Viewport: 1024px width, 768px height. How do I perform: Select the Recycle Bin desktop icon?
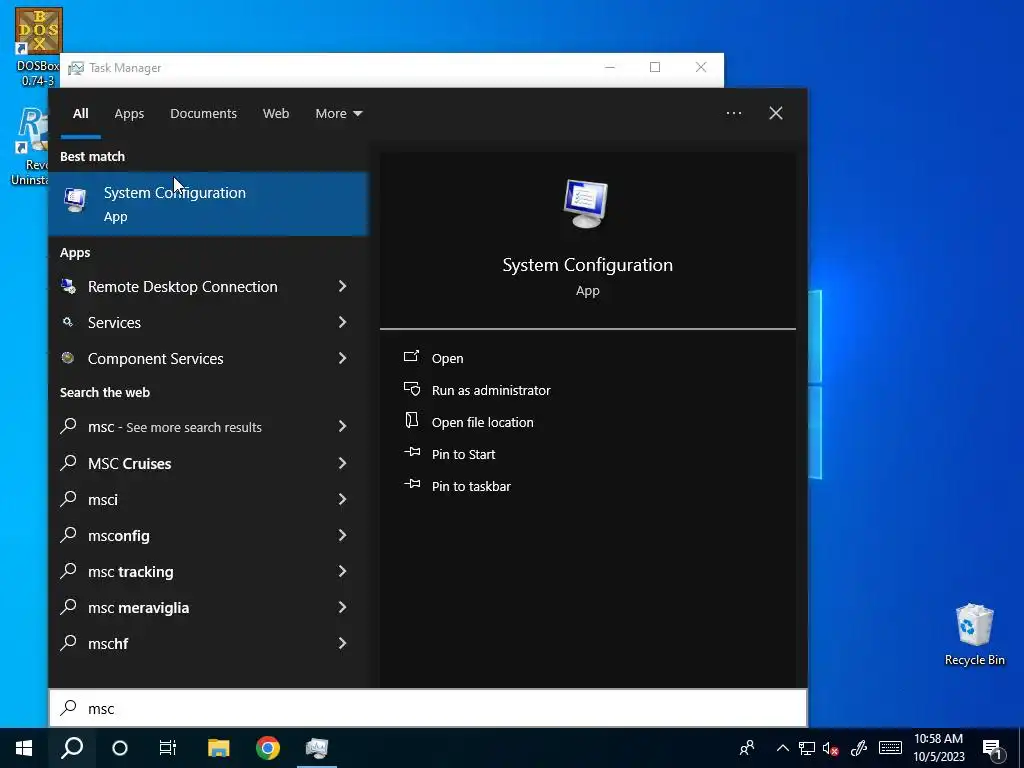pos(974,634)
